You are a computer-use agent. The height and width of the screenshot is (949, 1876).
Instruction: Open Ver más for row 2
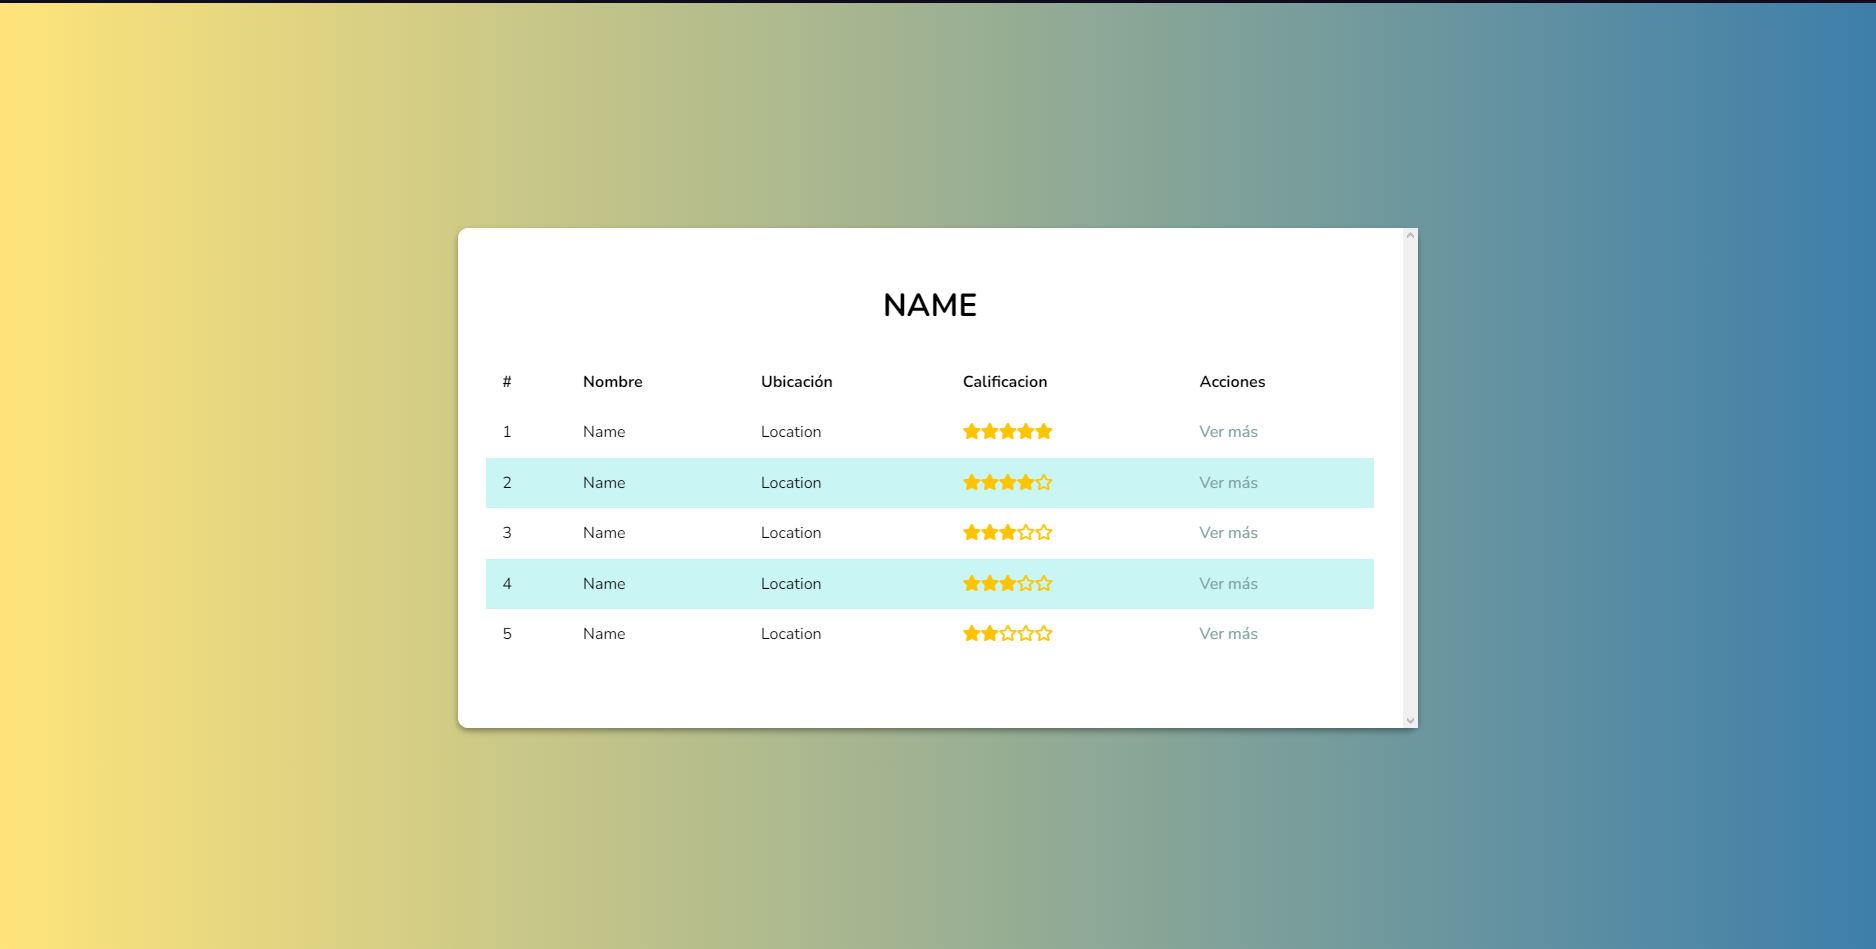point(1228,482)
